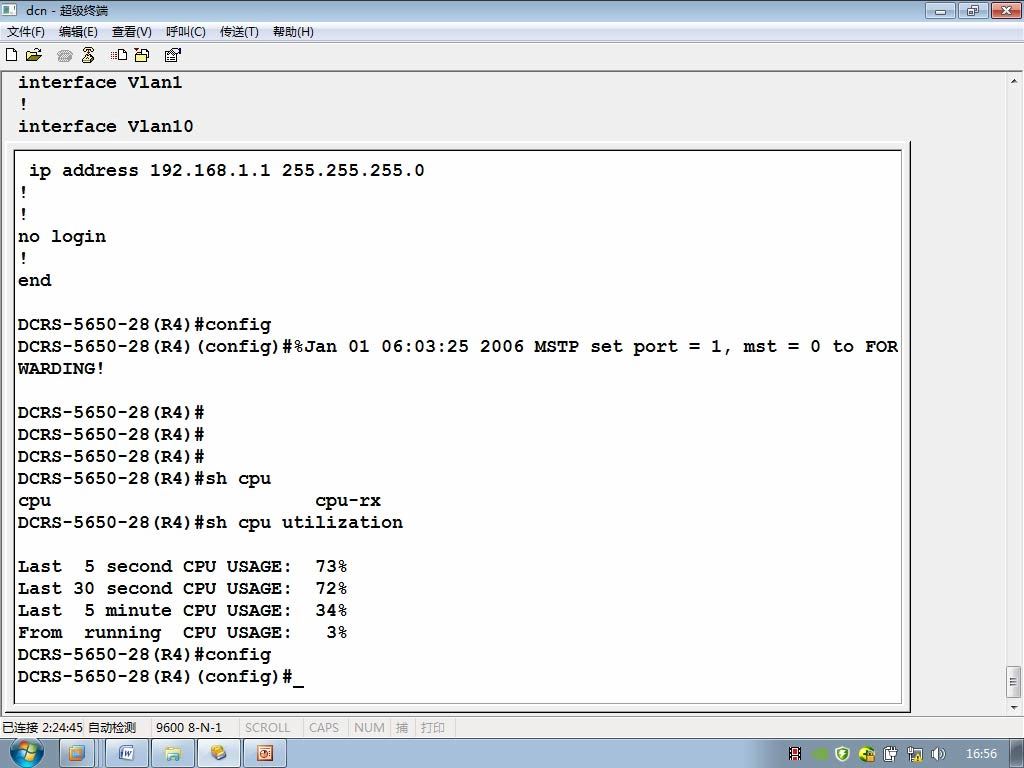The width and height of the screenshot is (1024, 768).
Task: Click the green round tray icon
Action: tap(819, 754)
